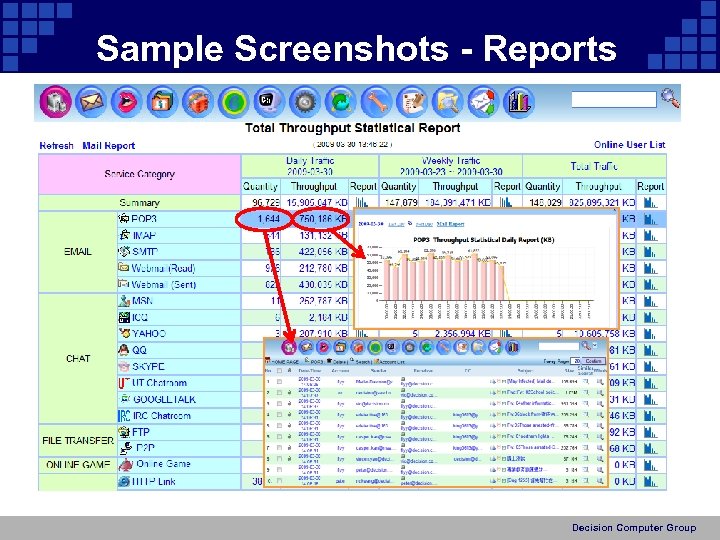Open the Webmail (Sent) link
720x540 pixels.
(163, 285)
